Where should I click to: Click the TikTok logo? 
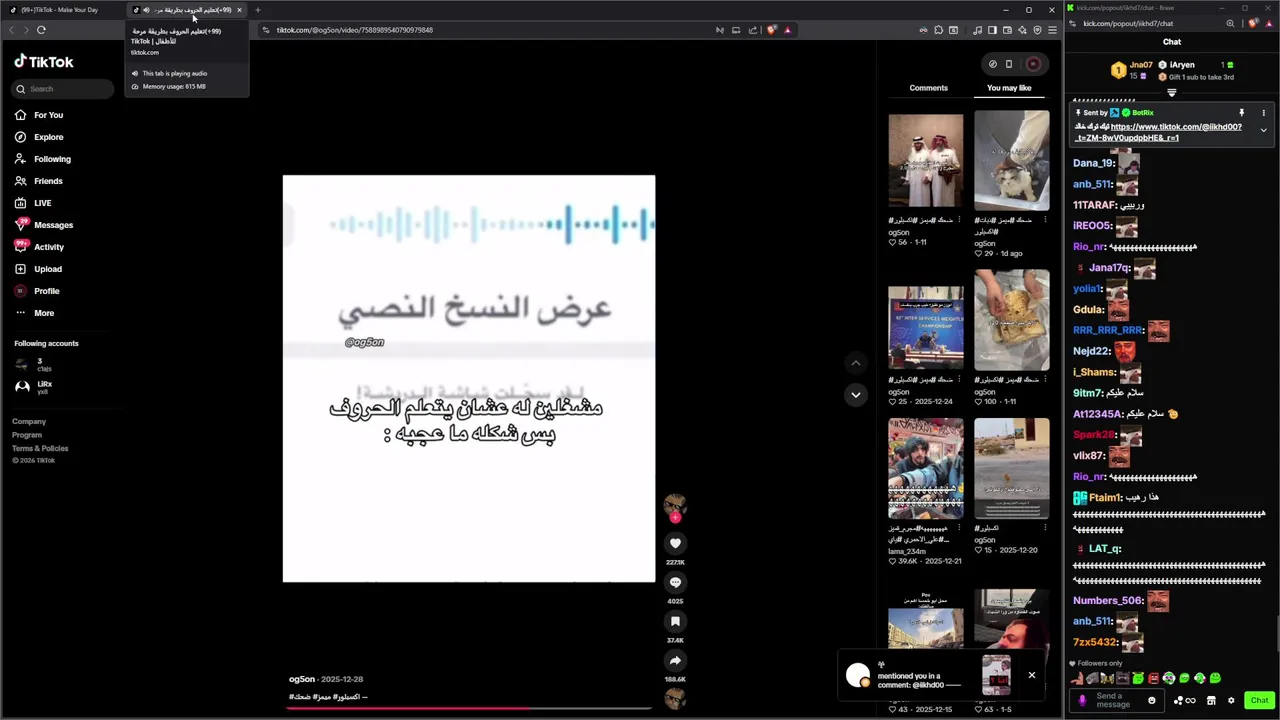(x=44, y=62)
